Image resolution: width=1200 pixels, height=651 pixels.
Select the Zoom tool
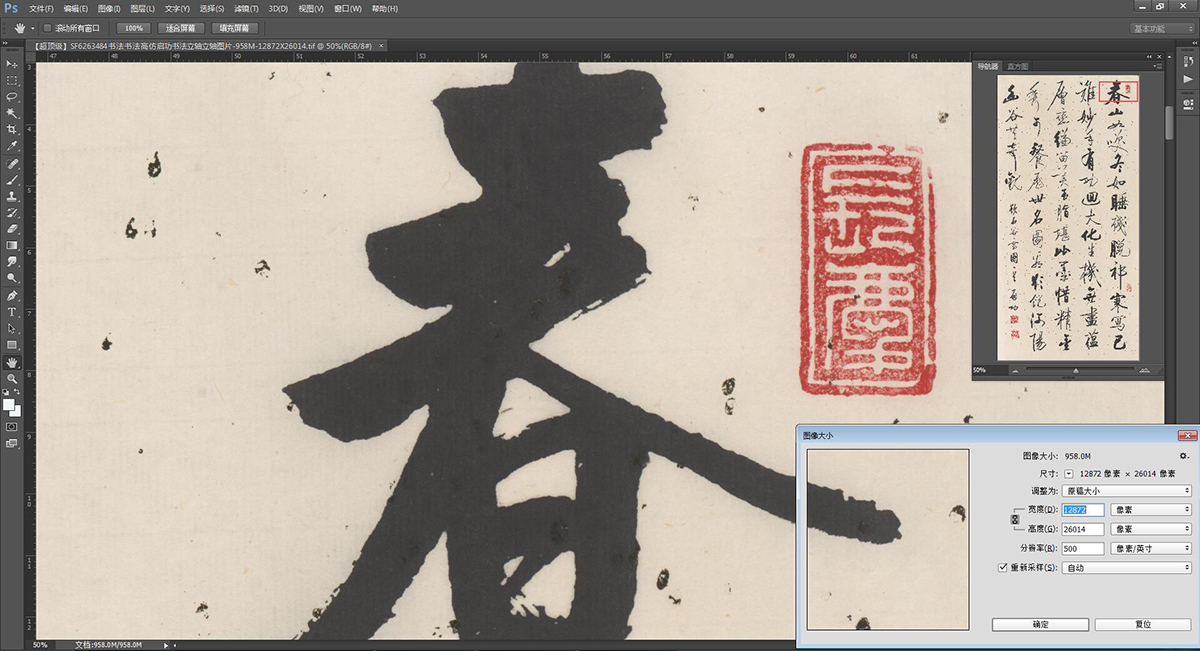pos(12,379)
